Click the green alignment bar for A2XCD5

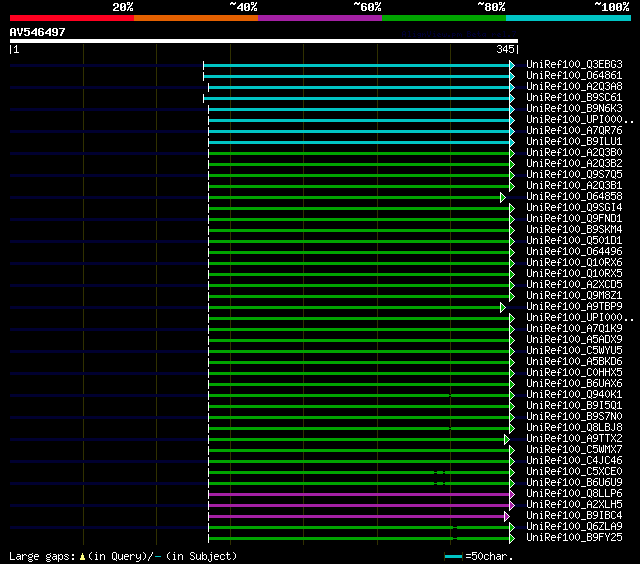pos(360,285)
